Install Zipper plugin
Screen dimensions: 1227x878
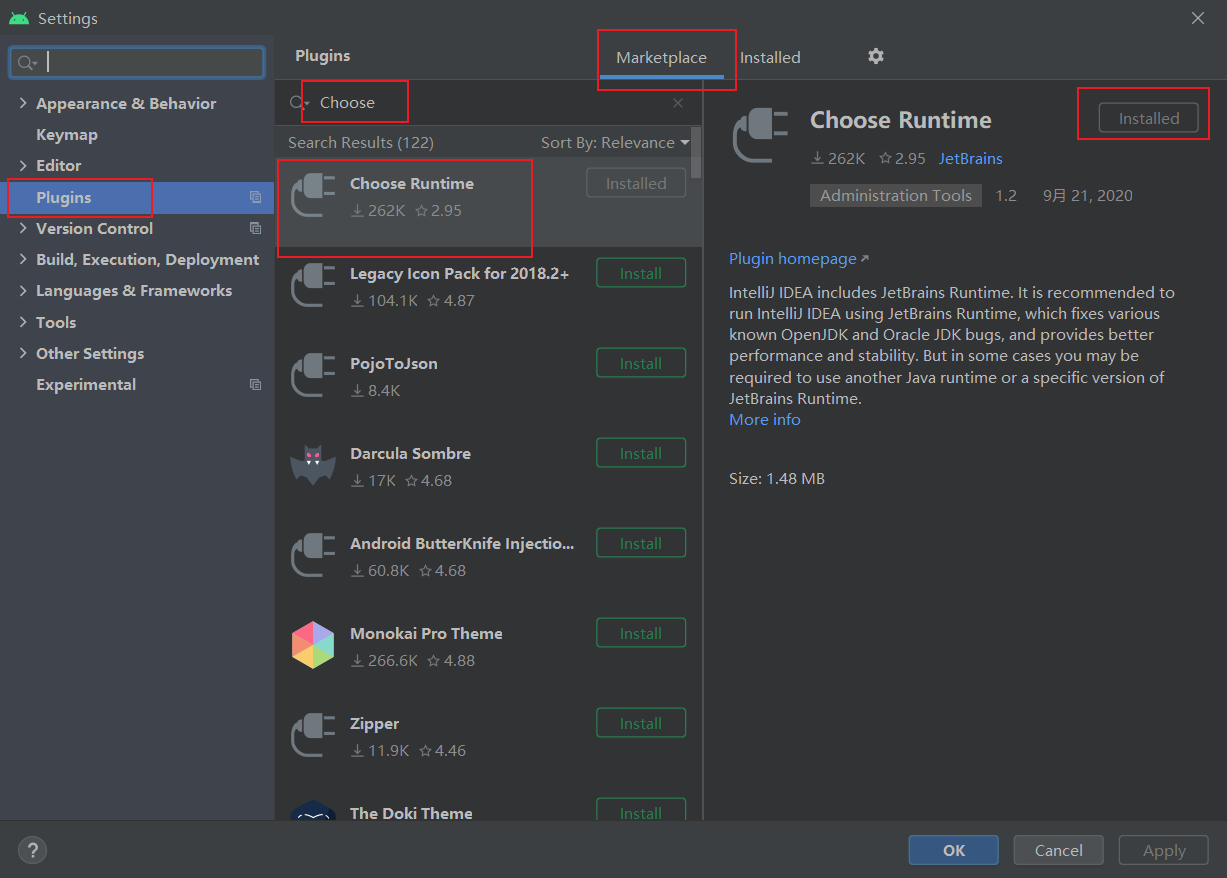tap(641, 723)
